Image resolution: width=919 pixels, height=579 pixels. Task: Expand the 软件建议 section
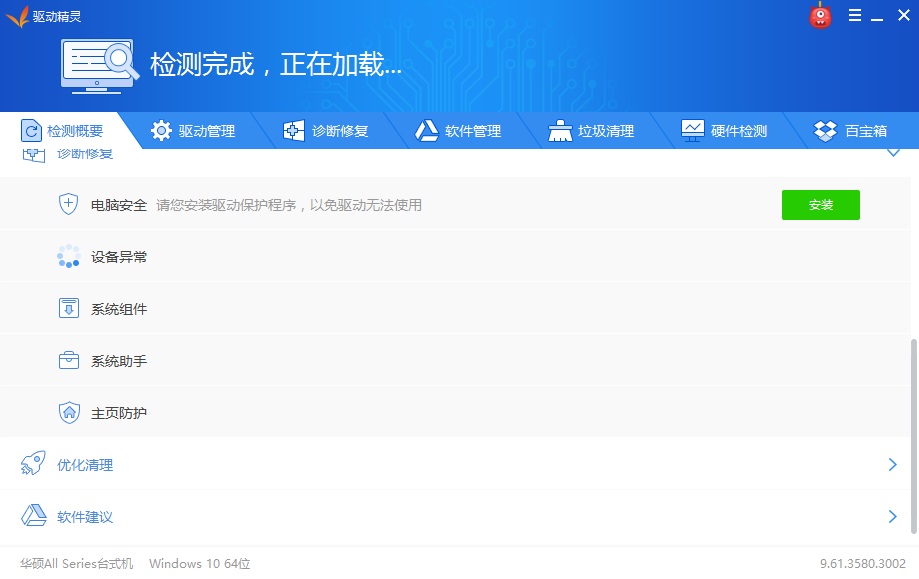coord(893,516)
